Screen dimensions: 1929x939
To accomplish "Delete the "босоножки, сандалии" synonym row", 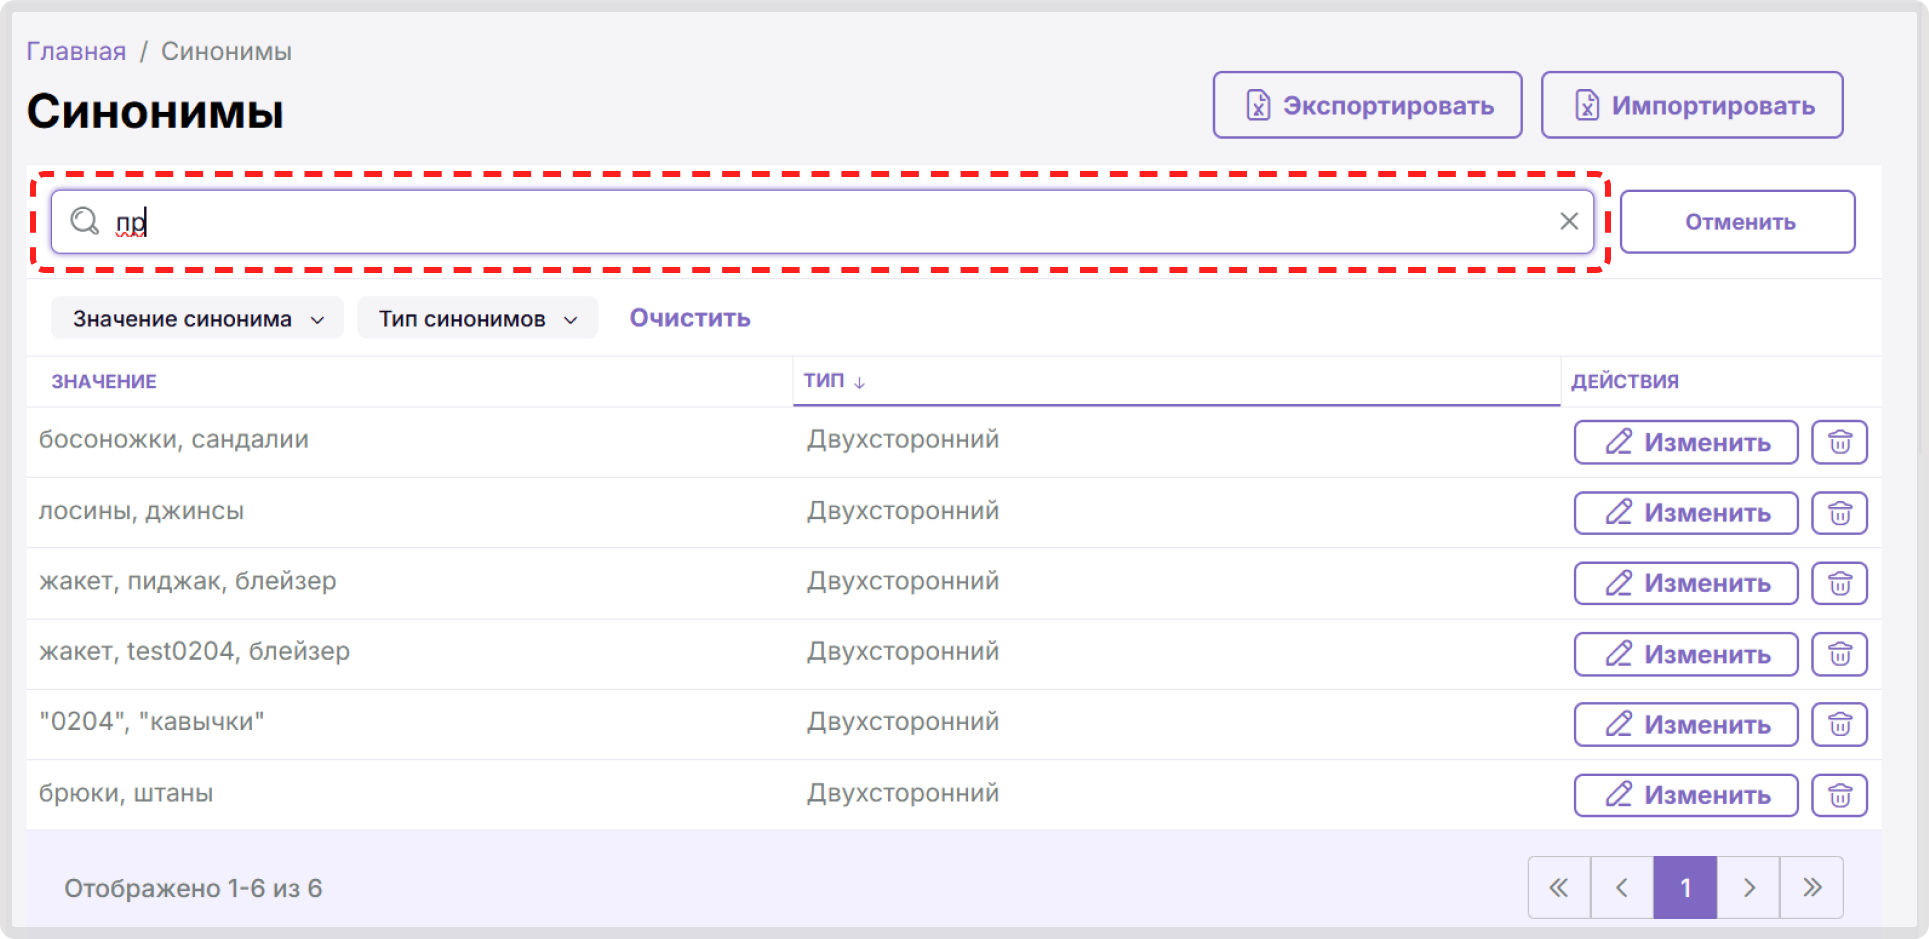I will [x=1839, y=442].
